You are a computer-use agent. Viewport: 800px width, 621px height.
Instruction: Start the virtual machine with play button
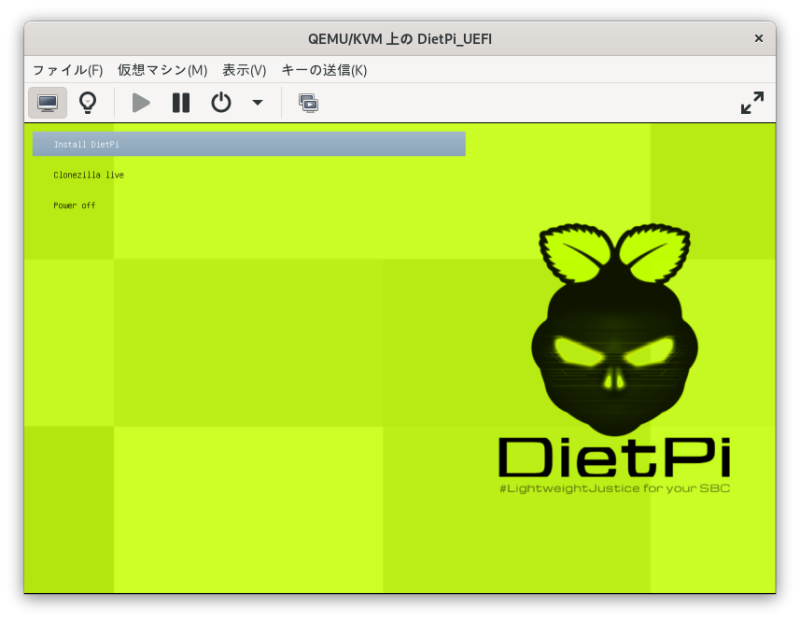[x=140, y=103]
